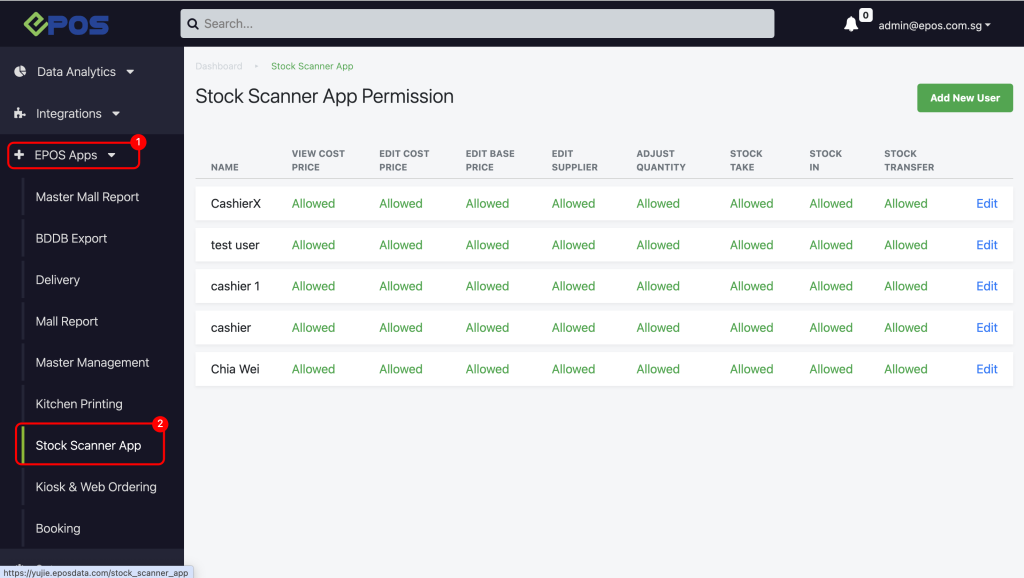
Task: Focus the Search input field
Action: tap(480, 24)
